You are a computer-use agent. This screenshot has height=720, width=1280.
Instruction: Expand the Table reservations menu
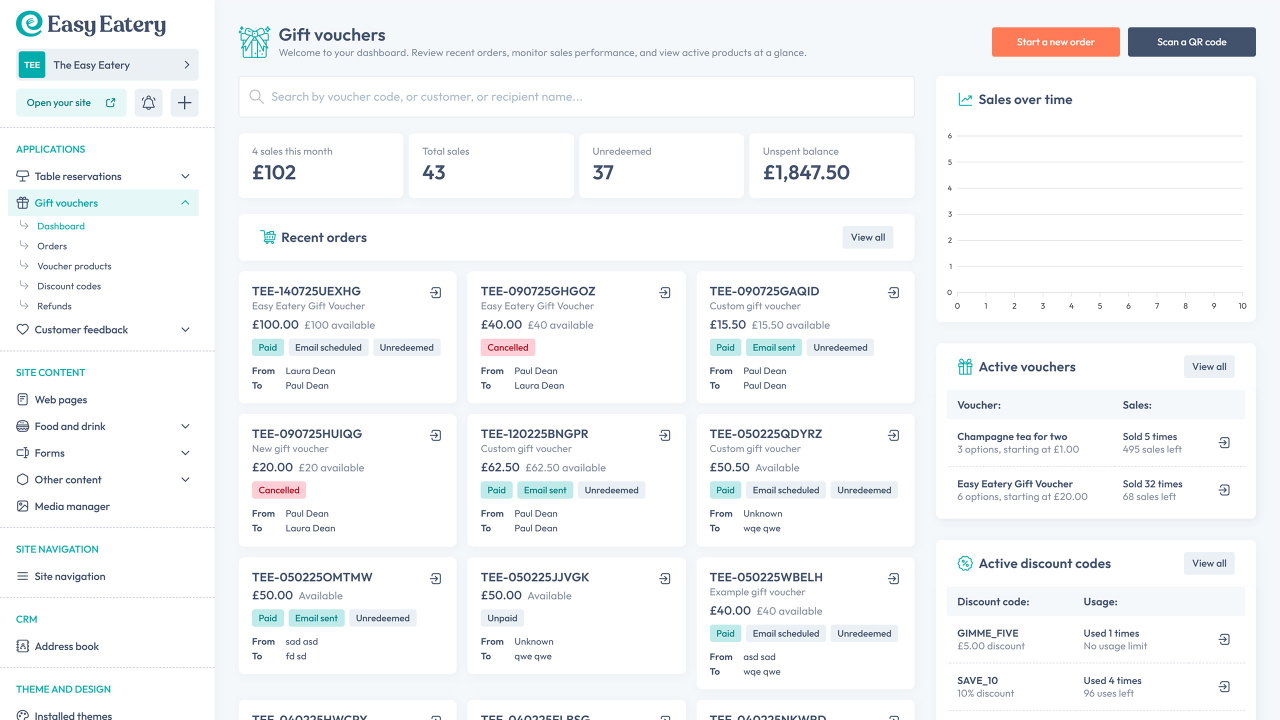(x=185, y=177)
